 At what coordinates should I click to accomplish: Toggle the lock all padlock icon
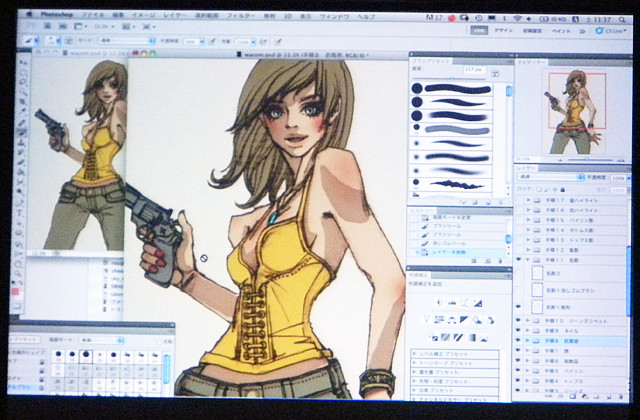562,189
